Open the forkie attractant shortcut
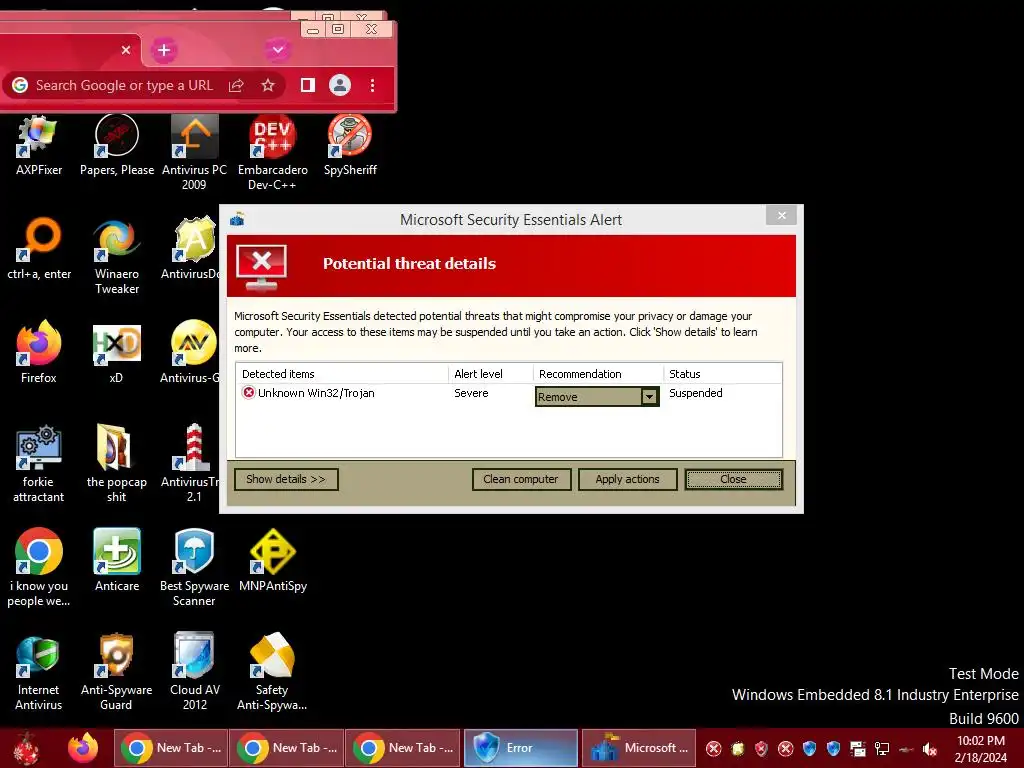The height and width of the screenshot is (768, 1024). pyautogui.click(x=39, y=464)
